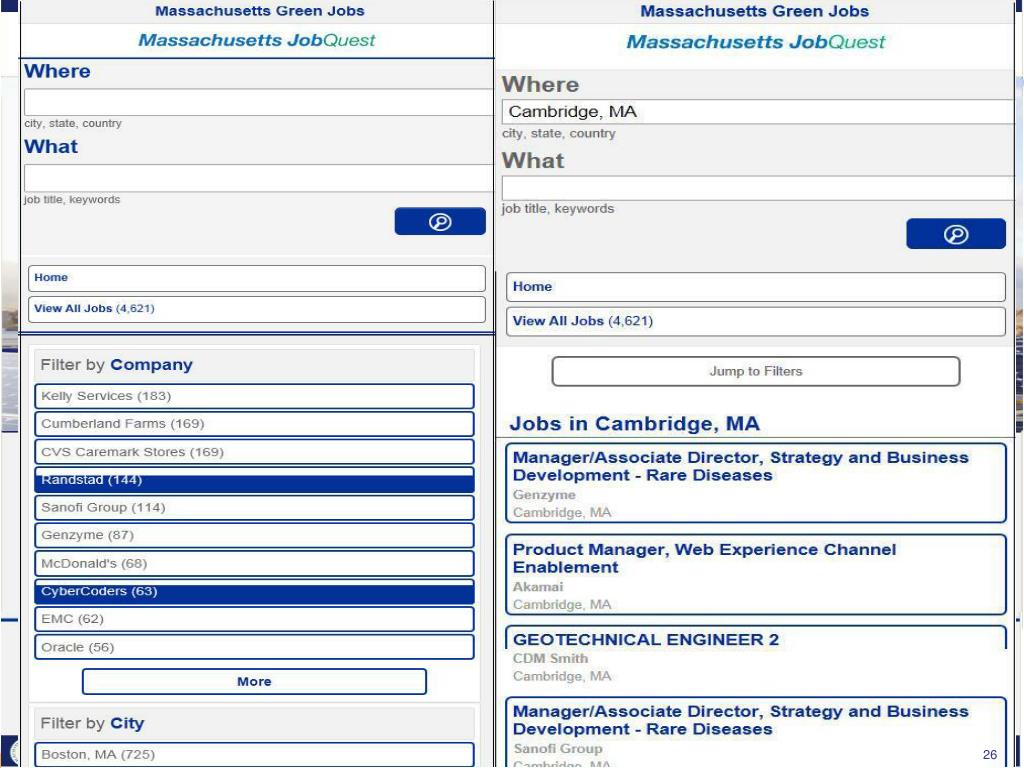
Task: Click Massachusetts Green Jobs title in right panel
Action: pos(754,11)
